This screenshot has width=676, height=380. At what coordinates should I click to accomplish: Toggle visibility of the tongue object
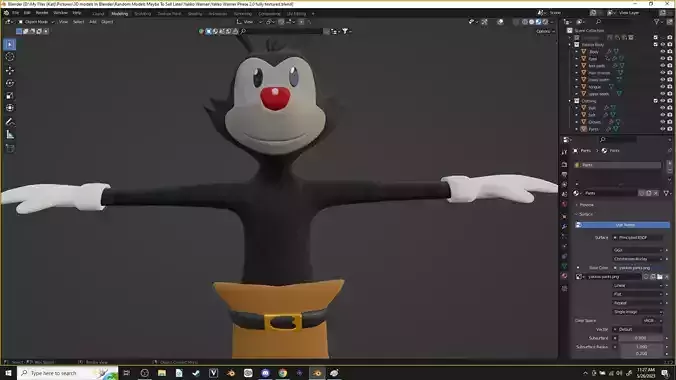[x=663, y=87]
